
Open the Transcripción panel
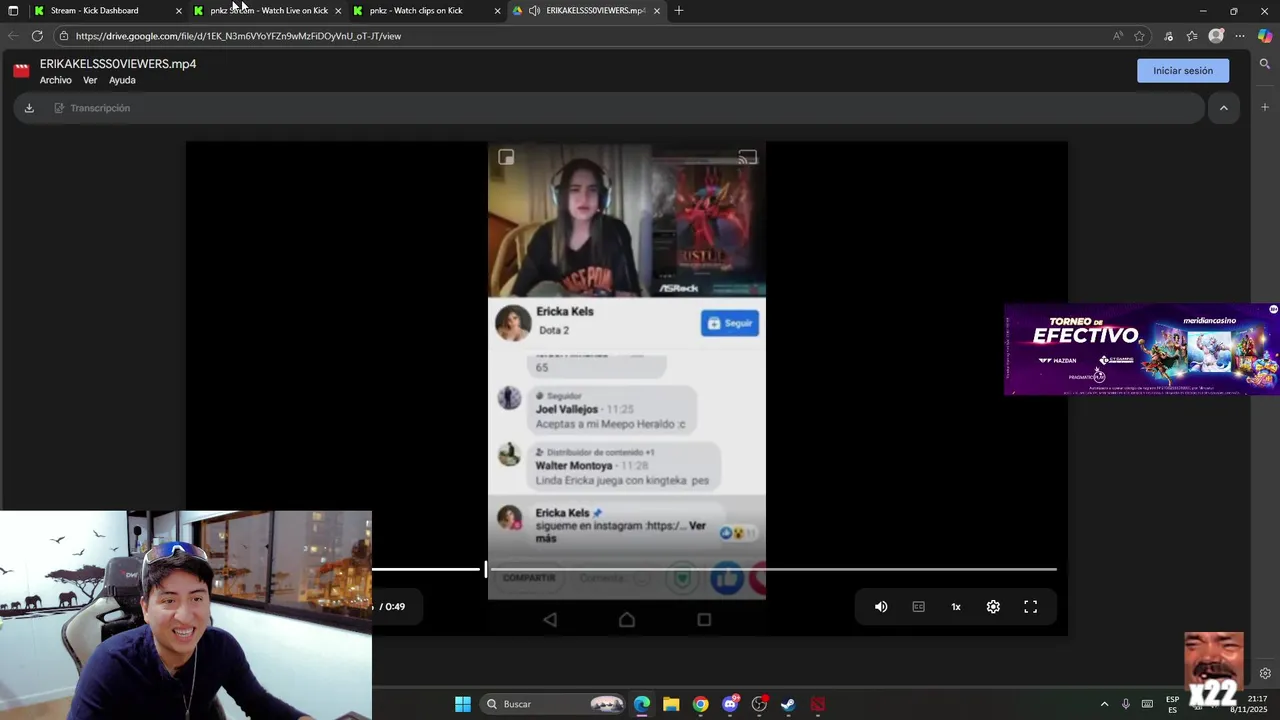click(x=92, y=108)
